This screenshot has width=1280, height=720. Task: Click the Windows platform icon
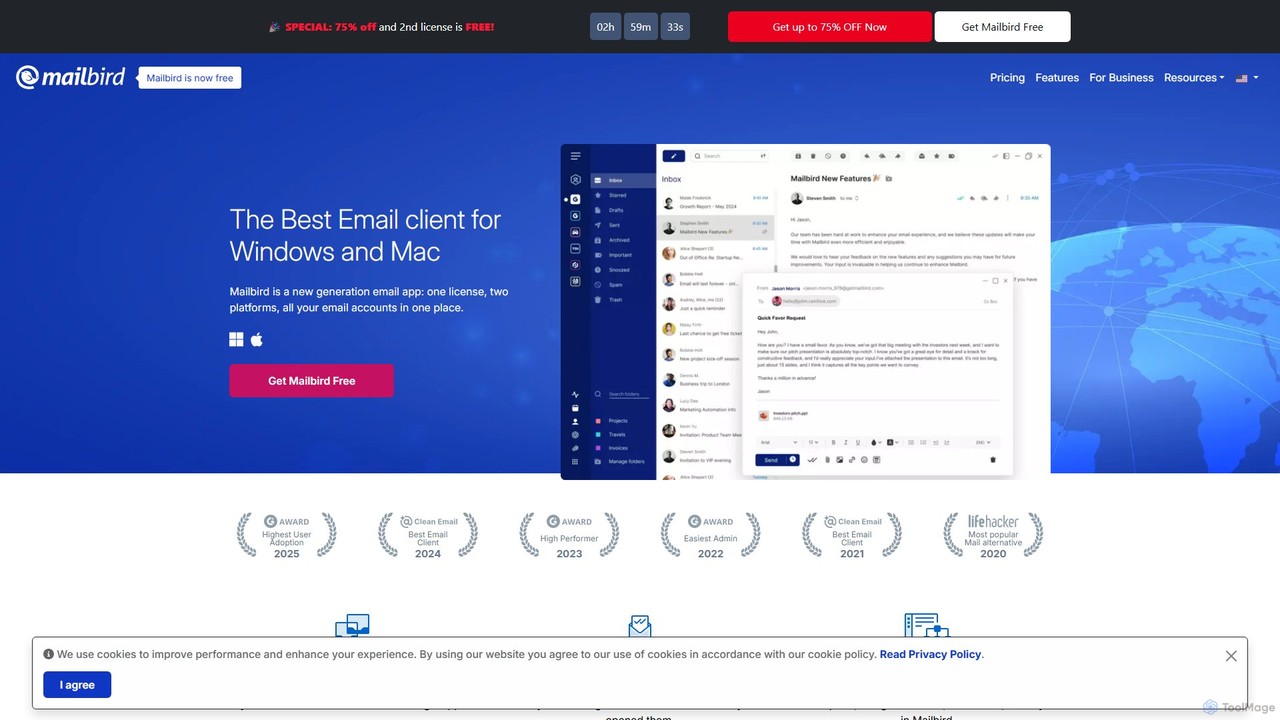click(x=236, y=340)
